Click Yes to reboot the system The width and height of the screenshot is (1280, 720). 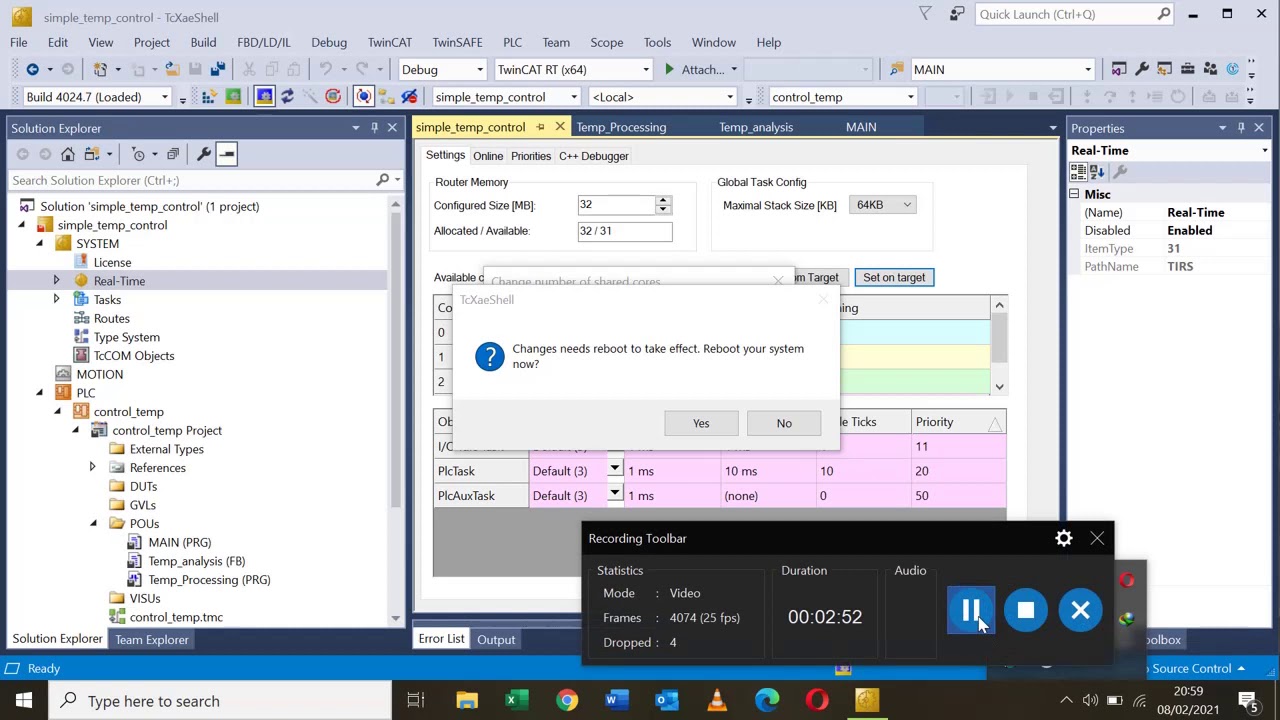(701, 423)
